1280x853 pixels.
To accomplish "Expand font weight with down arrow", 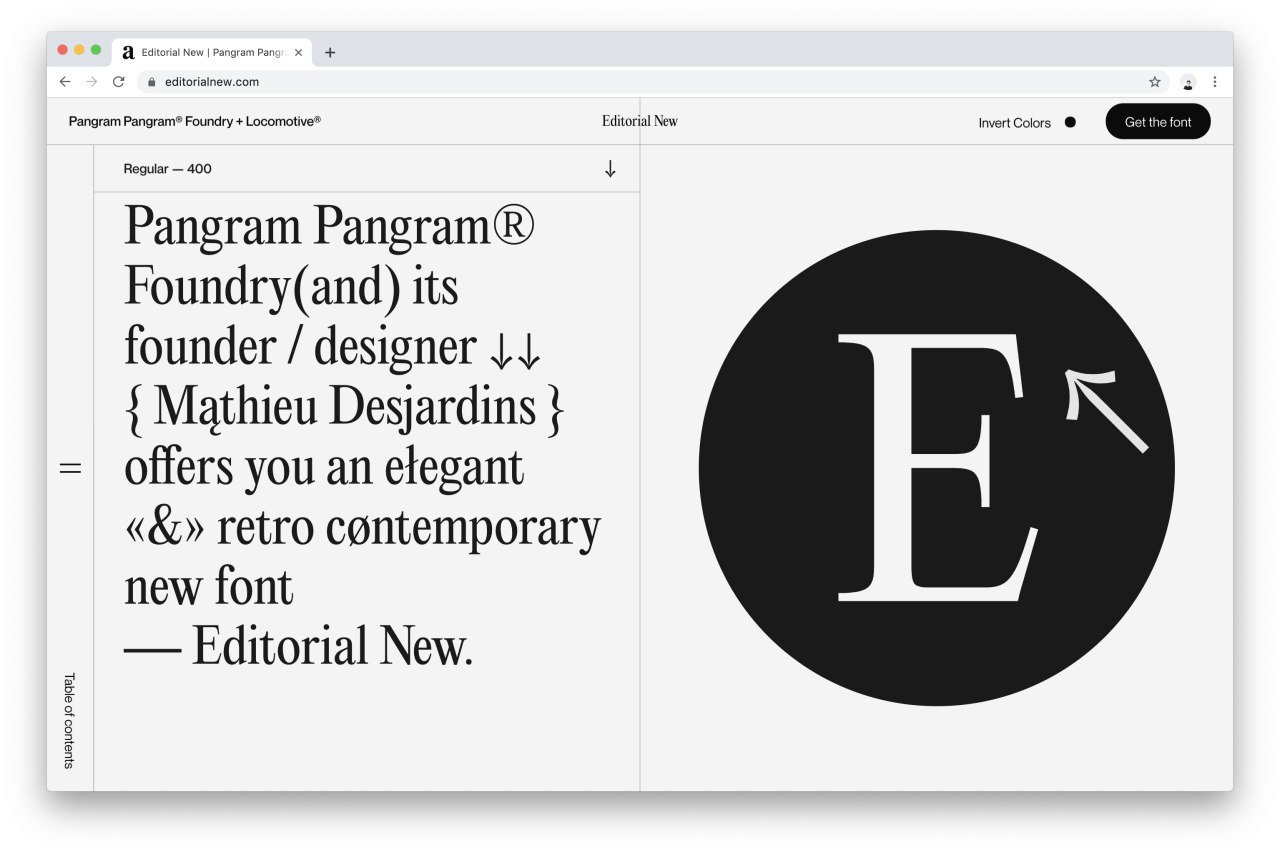I will (610, 169).
